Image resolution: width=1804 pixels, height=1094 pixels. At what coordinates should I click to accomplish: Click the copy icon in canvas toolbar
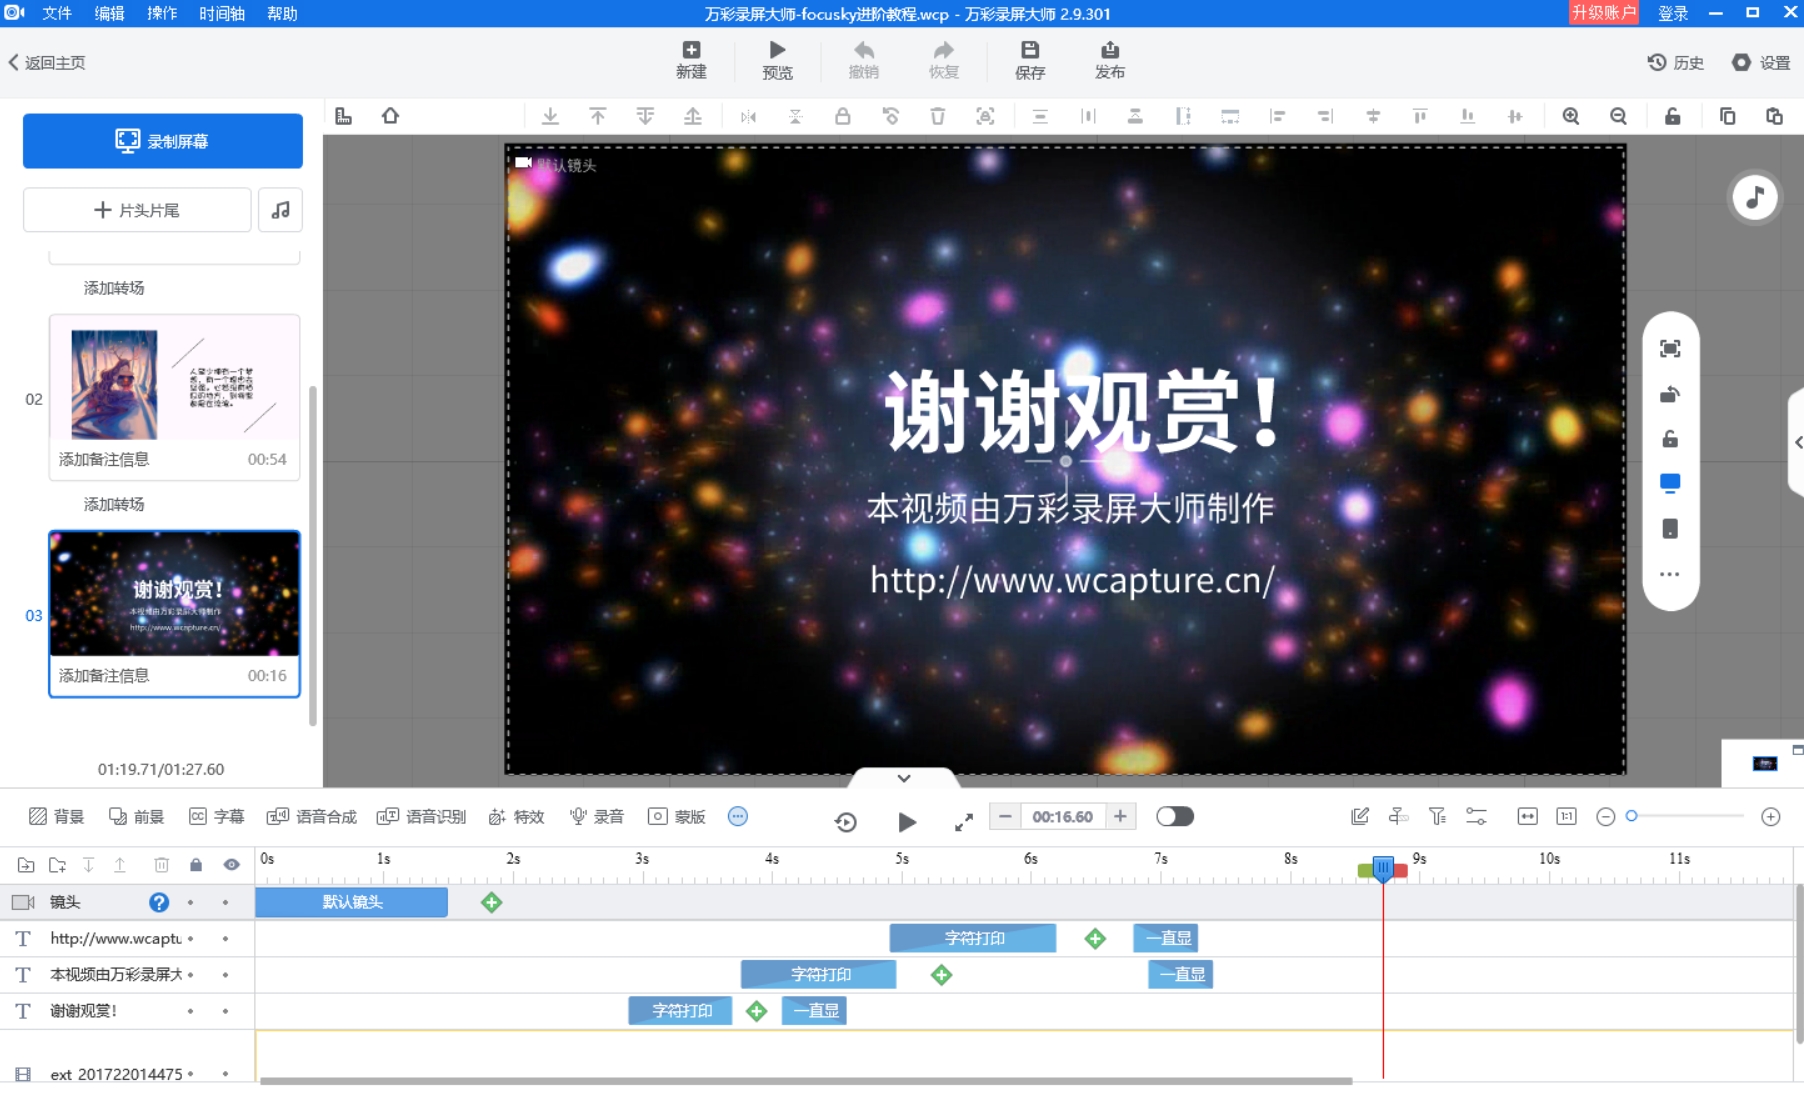[1727, 116]
